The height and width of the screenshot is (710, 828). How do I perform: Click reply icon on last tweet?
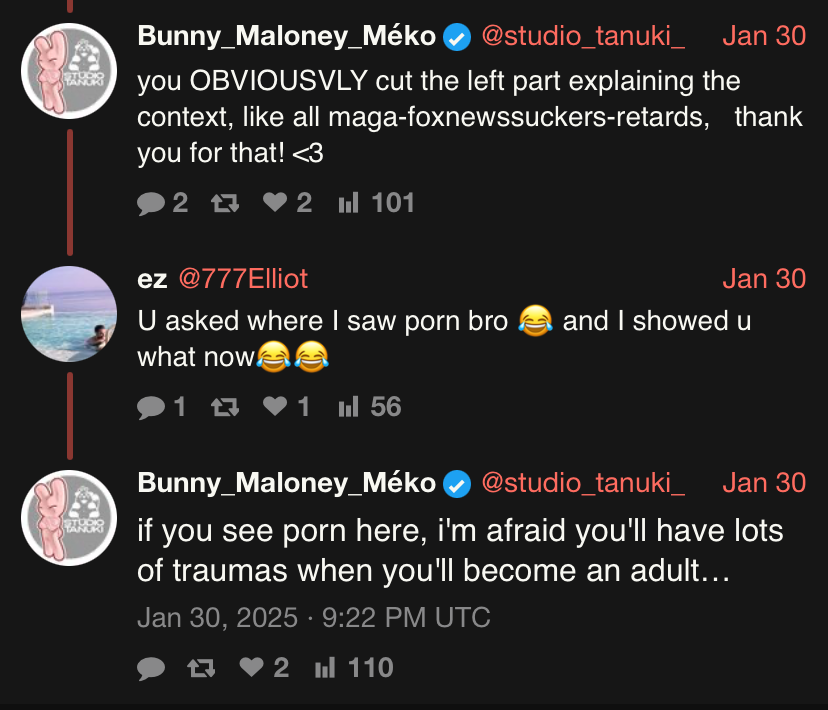(152, 668)
